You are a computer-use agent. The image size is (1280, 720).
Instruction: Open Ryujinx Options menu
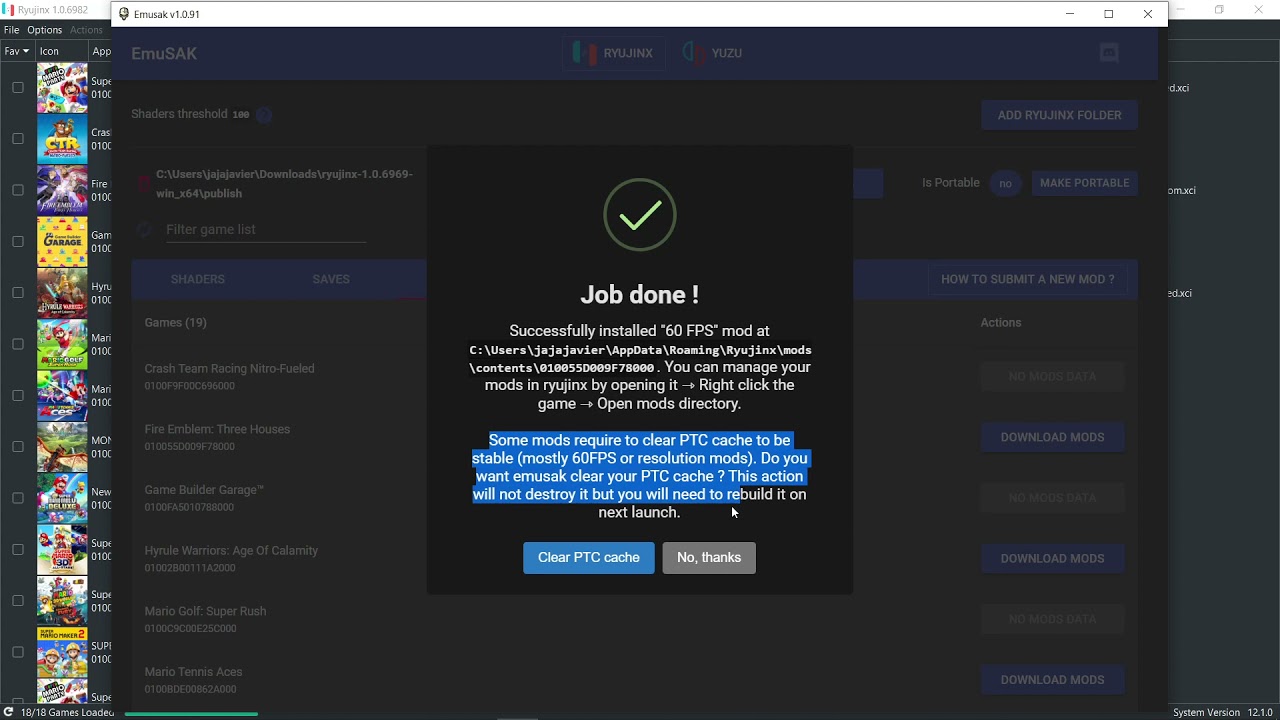click(44, 30)
